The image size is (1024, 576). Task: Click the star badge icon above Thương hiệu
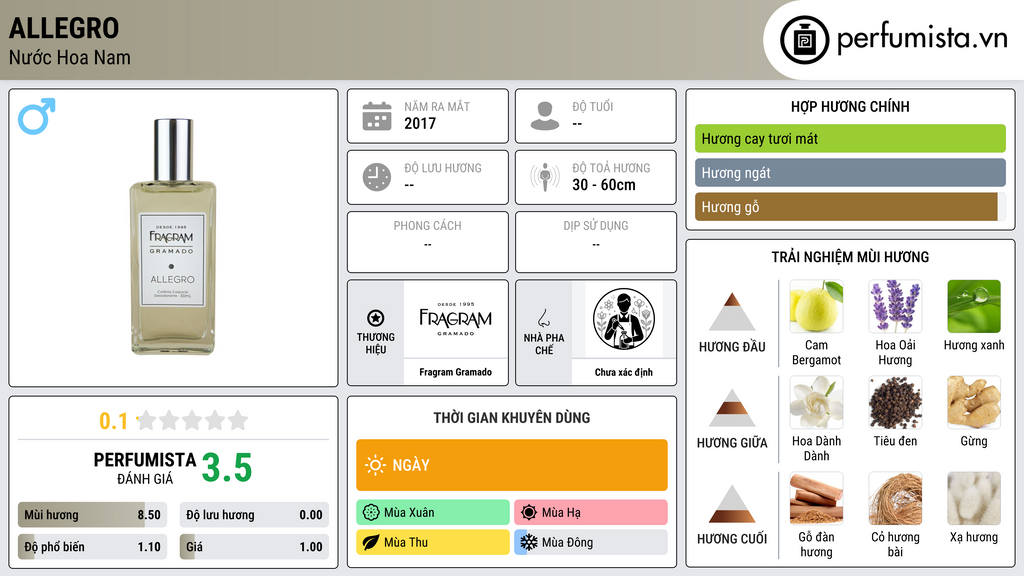tap(376, 318)
